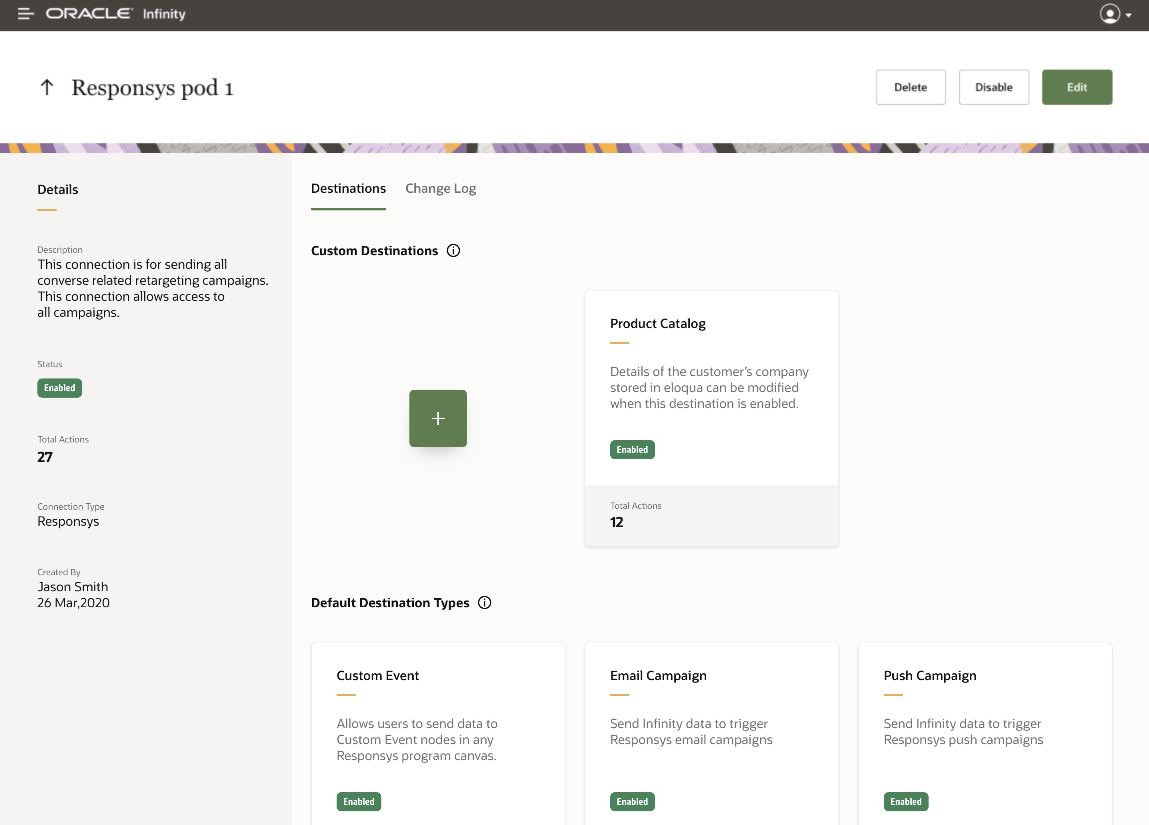Open the user profile avatar menu
The image size is (1149, 825).
(1109, 14)
